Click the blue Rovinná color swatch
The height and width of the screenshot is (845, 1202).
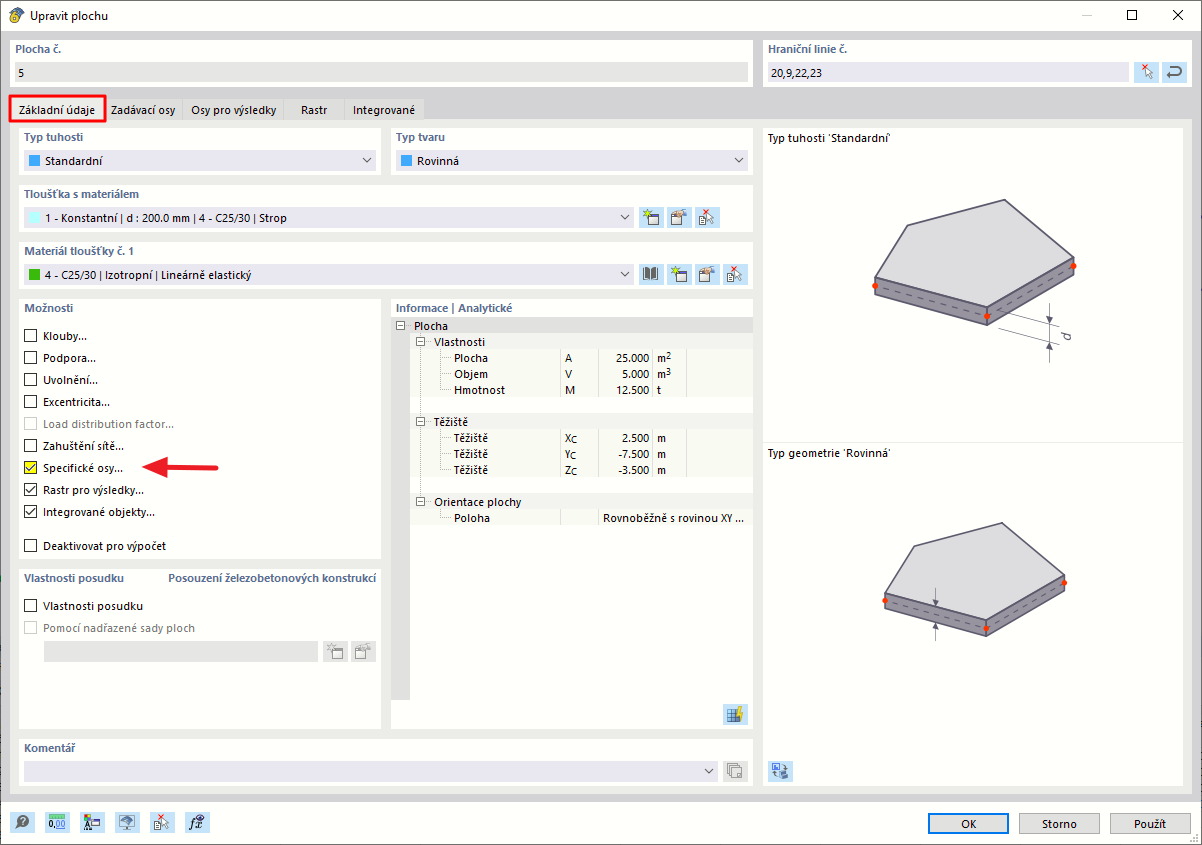[405, 161]
